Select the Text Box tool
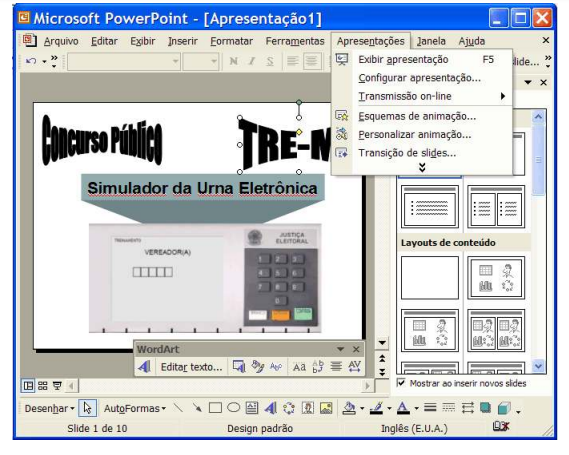569x455 pixels. pyautogui.click(x=252, y=408)
